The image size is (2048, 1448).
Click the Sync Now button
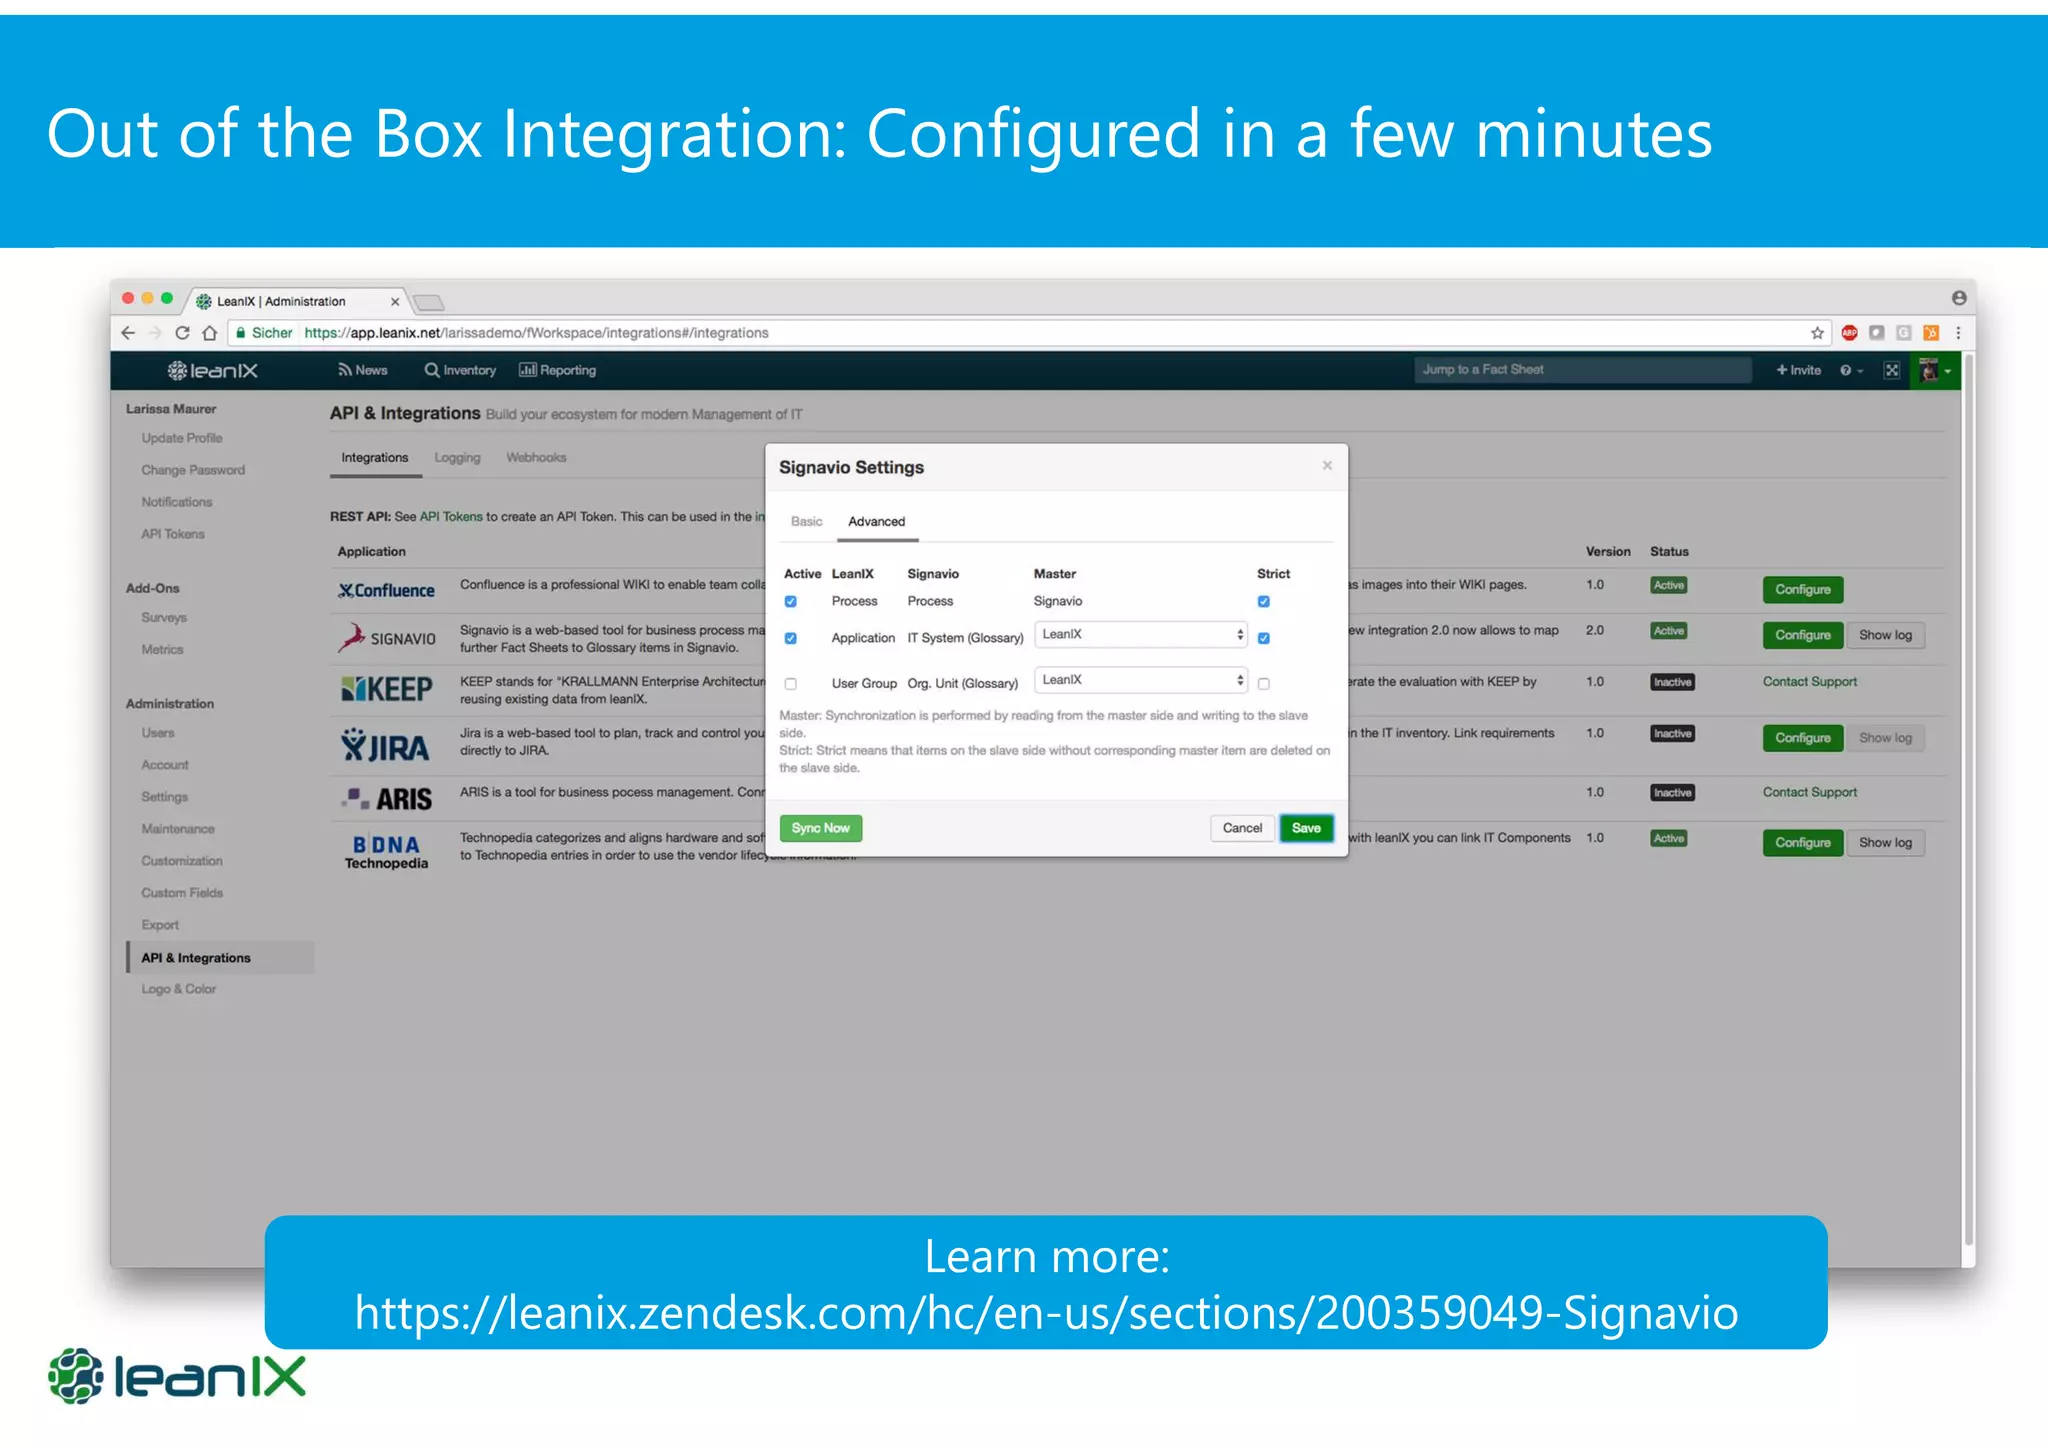coord(821,828)
